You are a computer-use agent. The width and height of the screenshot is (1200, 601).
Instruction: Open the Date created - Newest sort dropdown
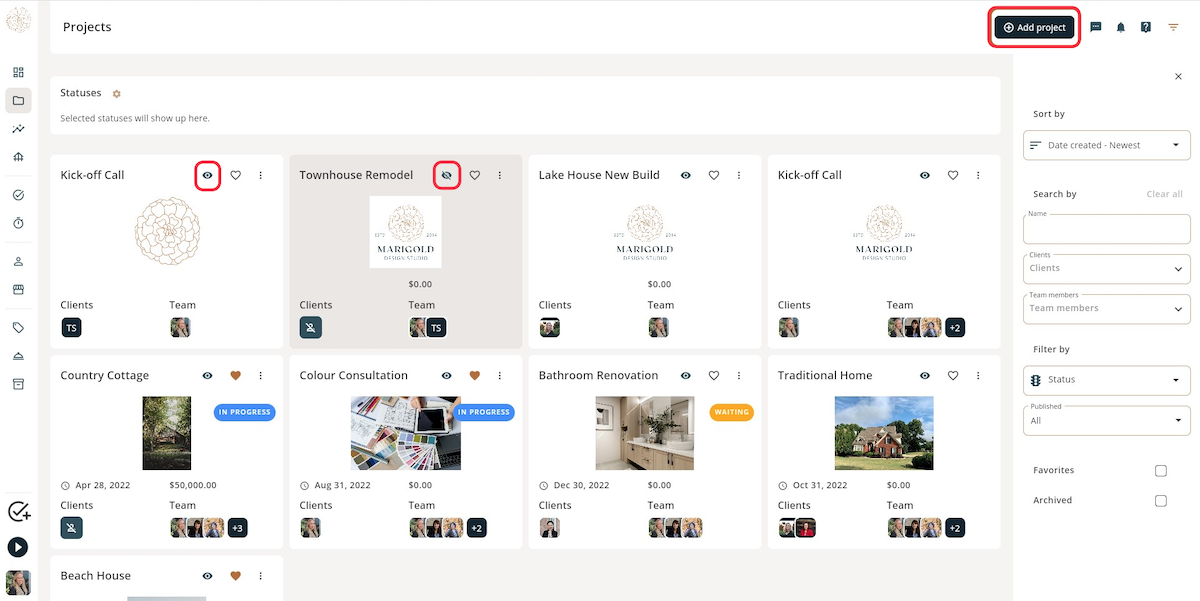1107,145
